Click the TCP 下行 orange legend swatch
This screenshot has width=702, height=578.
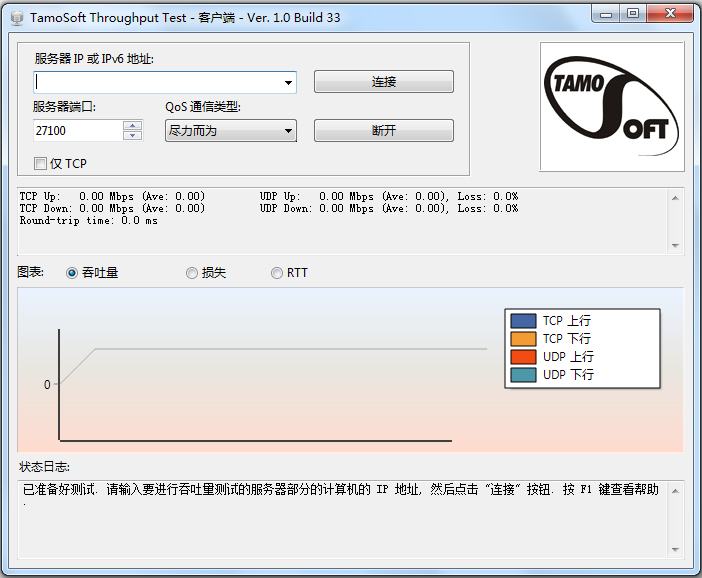pos(523,338)
